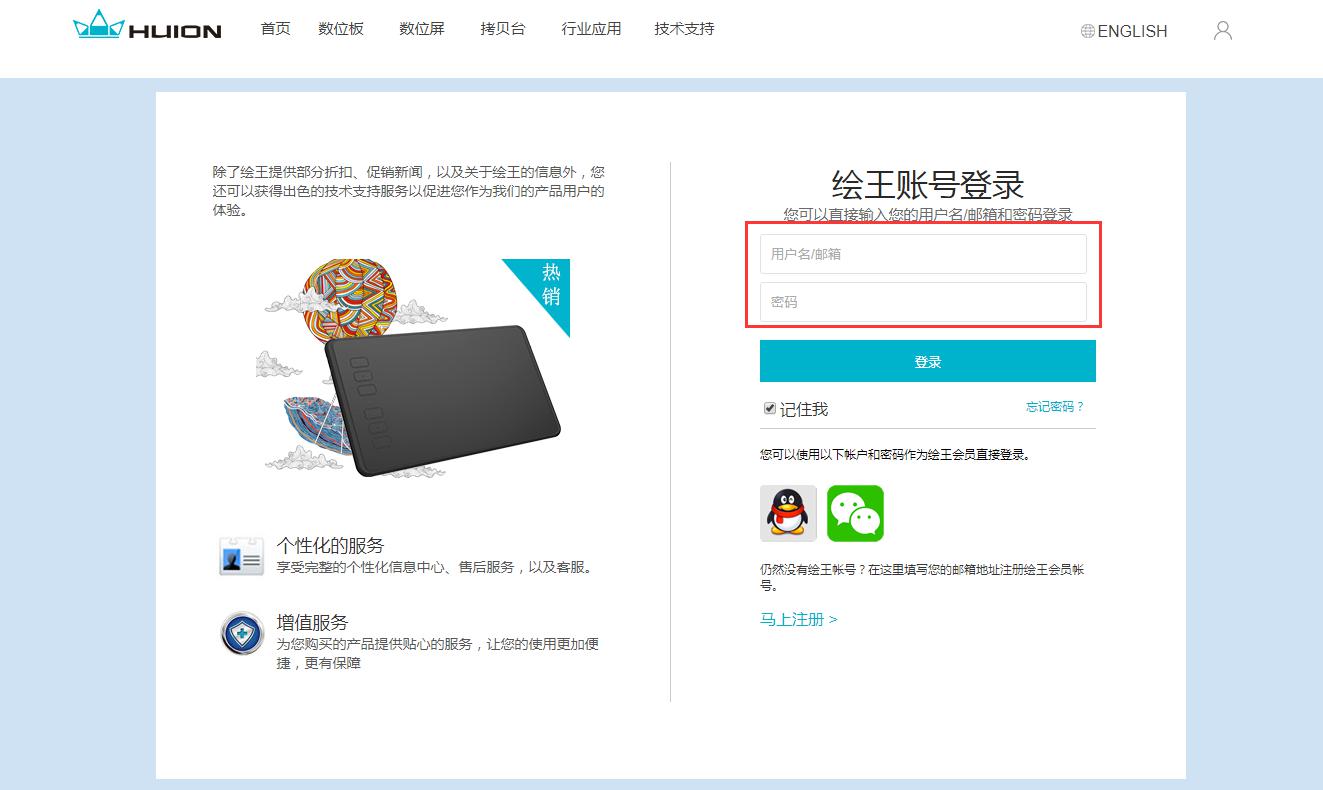The height and width of the screenshot is (790, 1323).
Task: Click the 记住我 label text
Action: pos(804,409)
